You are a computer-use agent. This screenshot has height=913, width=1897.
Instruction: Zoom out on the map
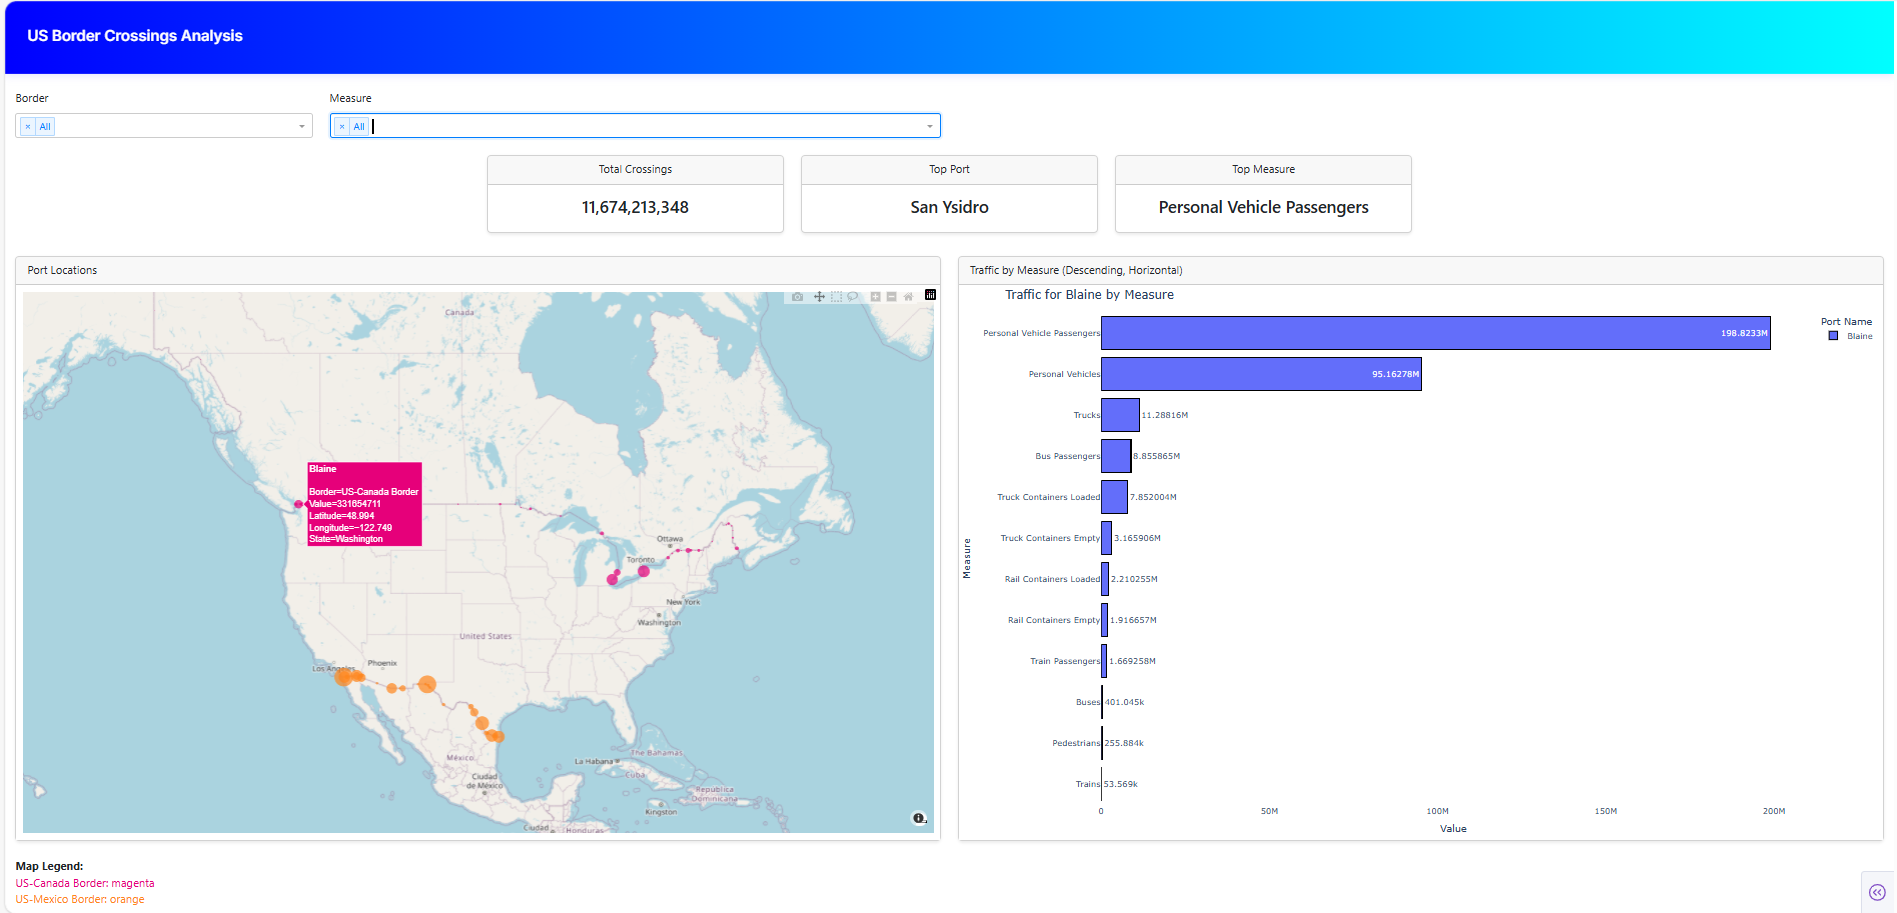click(x=891, y=297)
